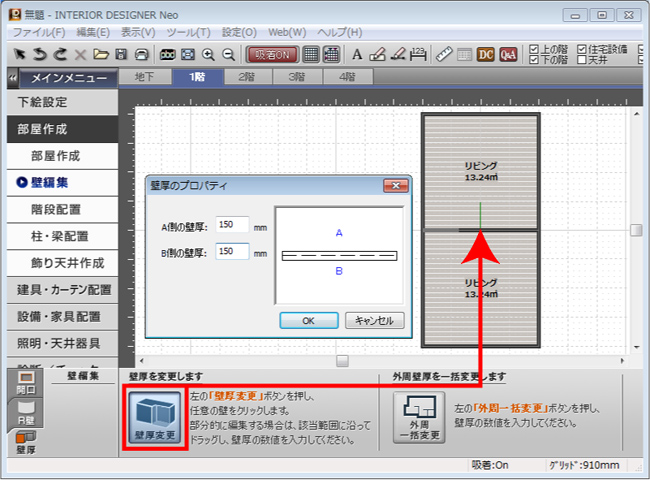Select the 開口 opening tool icon
Image resolution: width=650 pixels, height=480 pixels.
[x=26, y=380]
